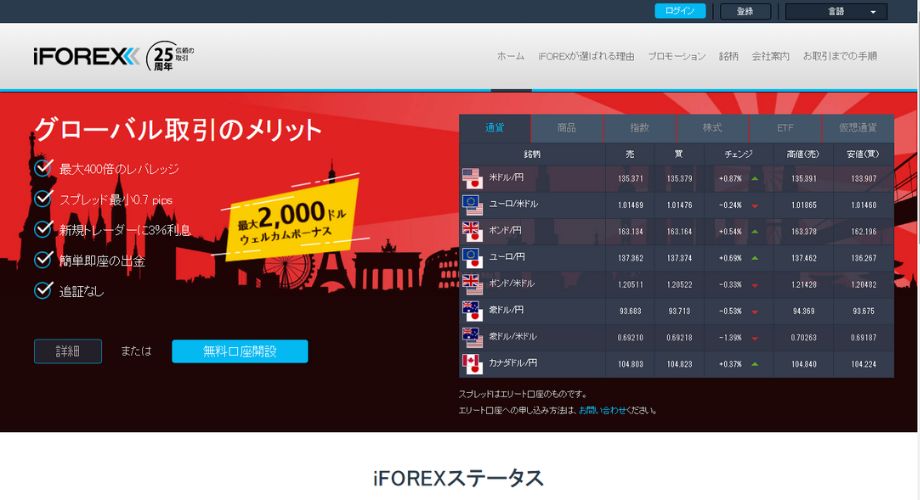Click sell price 137.362

[x=630, y=258]
